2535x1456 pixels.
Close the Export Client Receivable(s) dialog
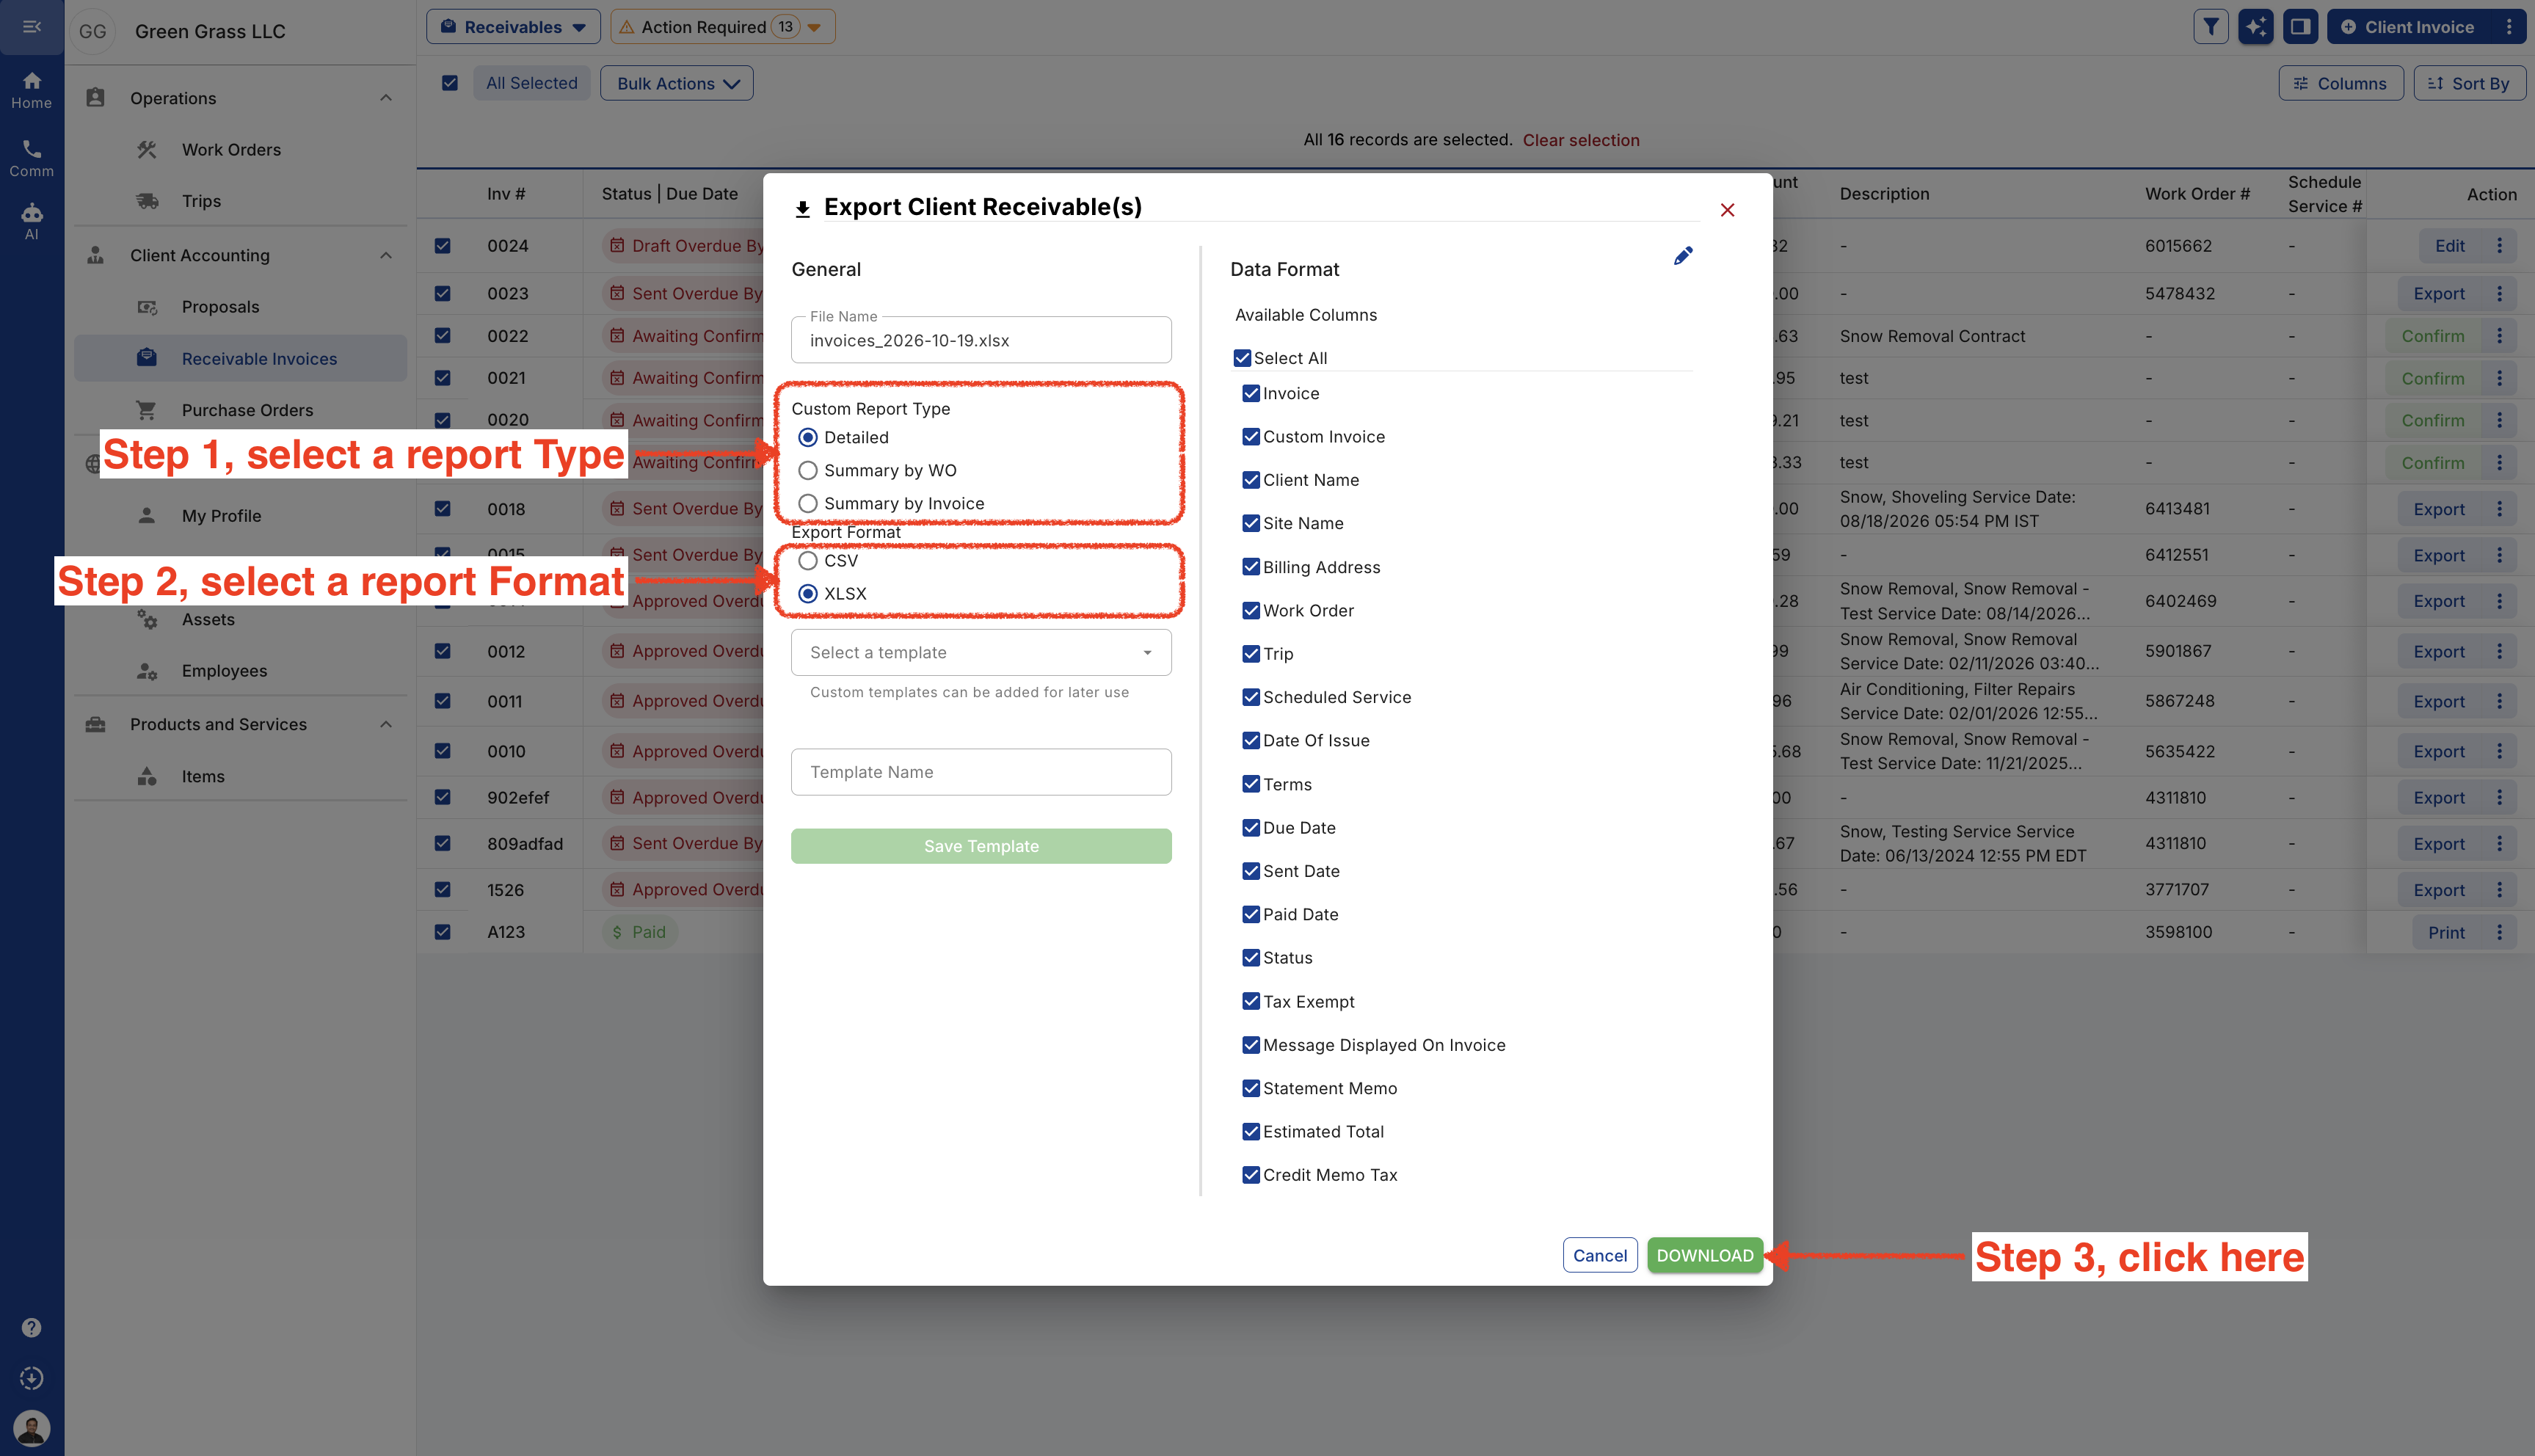1727,210
